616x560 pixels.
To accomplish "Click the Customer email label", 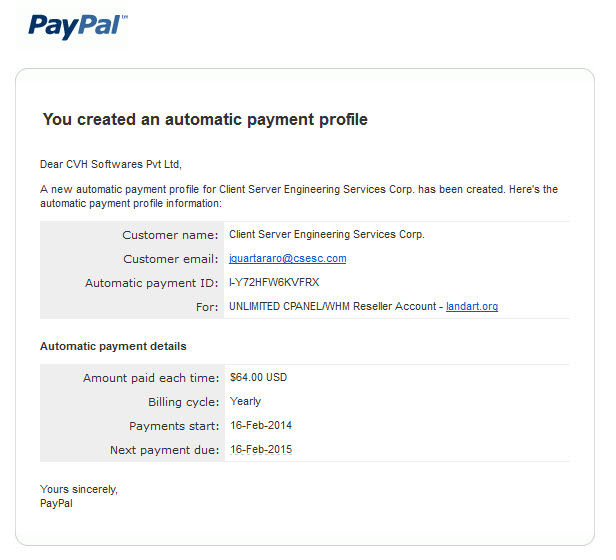I will tap(170, 259).
